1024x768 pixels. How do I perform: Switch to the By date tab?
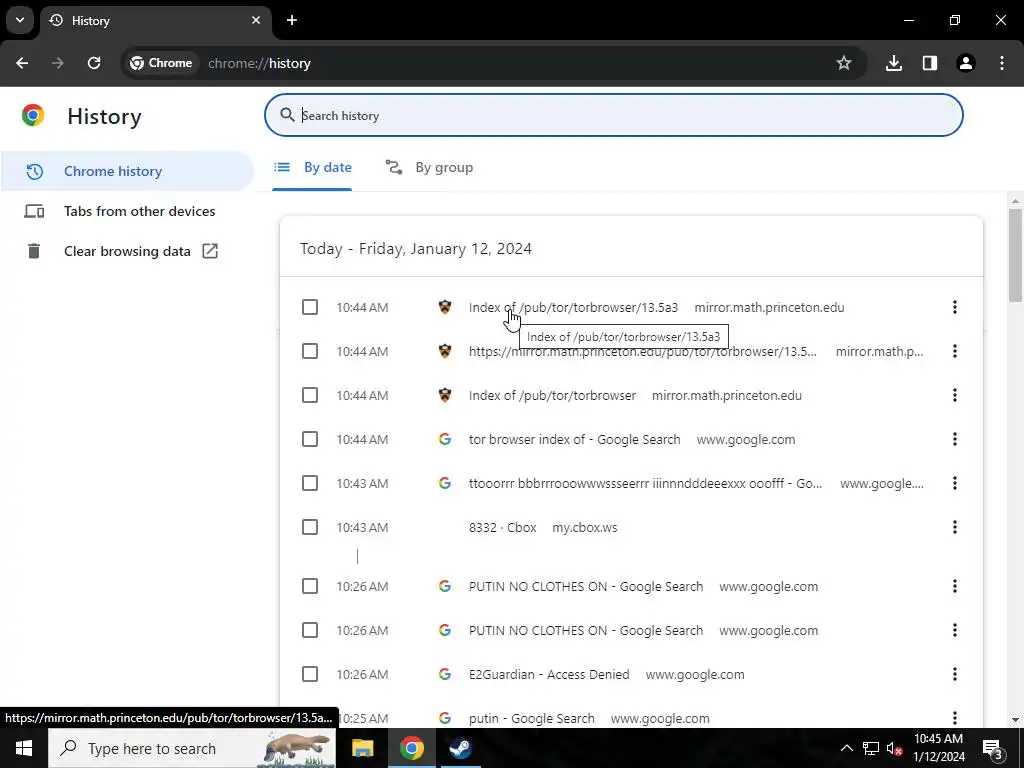point(312,168)
